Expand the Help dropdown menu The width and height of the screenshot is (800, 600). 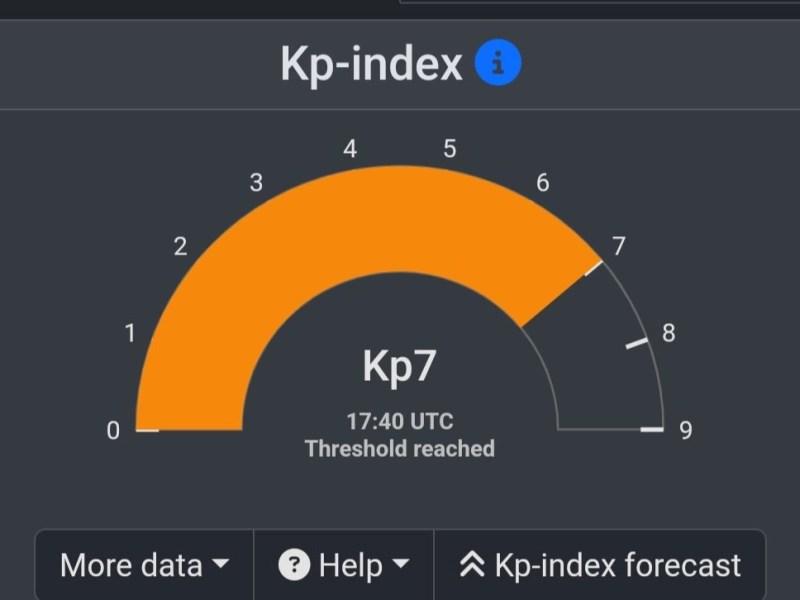[x=344, y=566]
